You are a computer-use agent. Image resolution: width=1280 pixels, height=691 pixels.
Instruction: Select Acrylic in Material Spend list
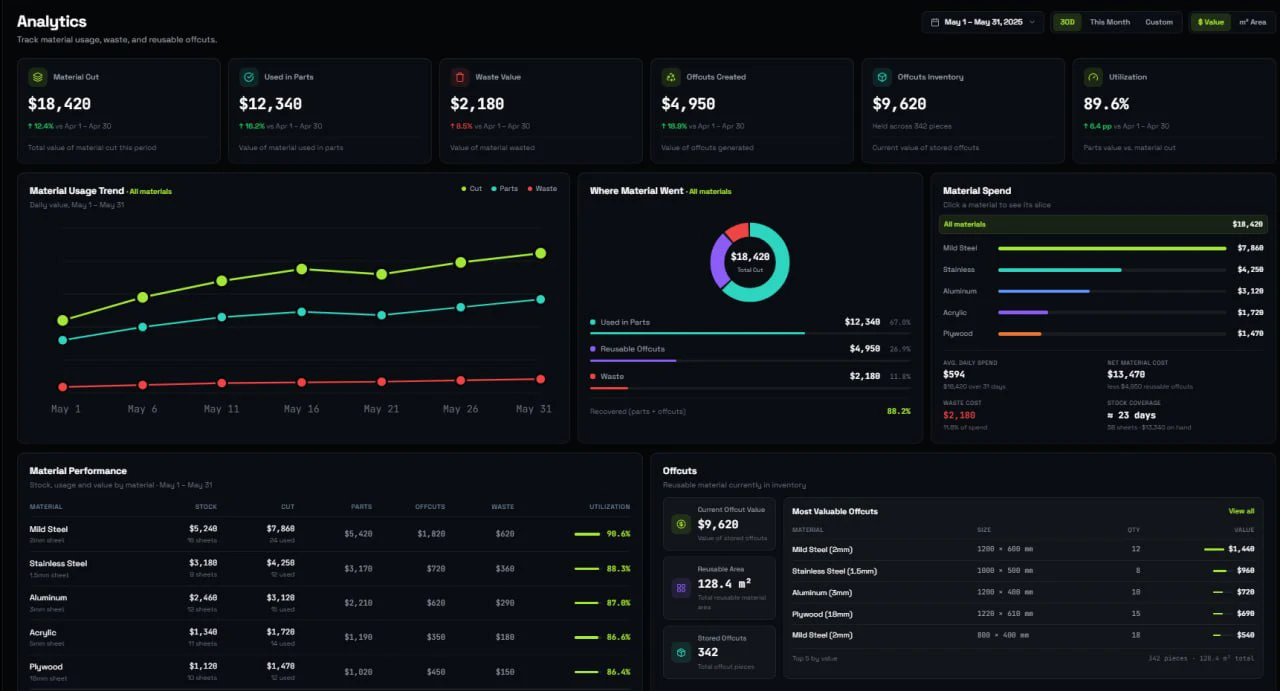[1103, 312]
